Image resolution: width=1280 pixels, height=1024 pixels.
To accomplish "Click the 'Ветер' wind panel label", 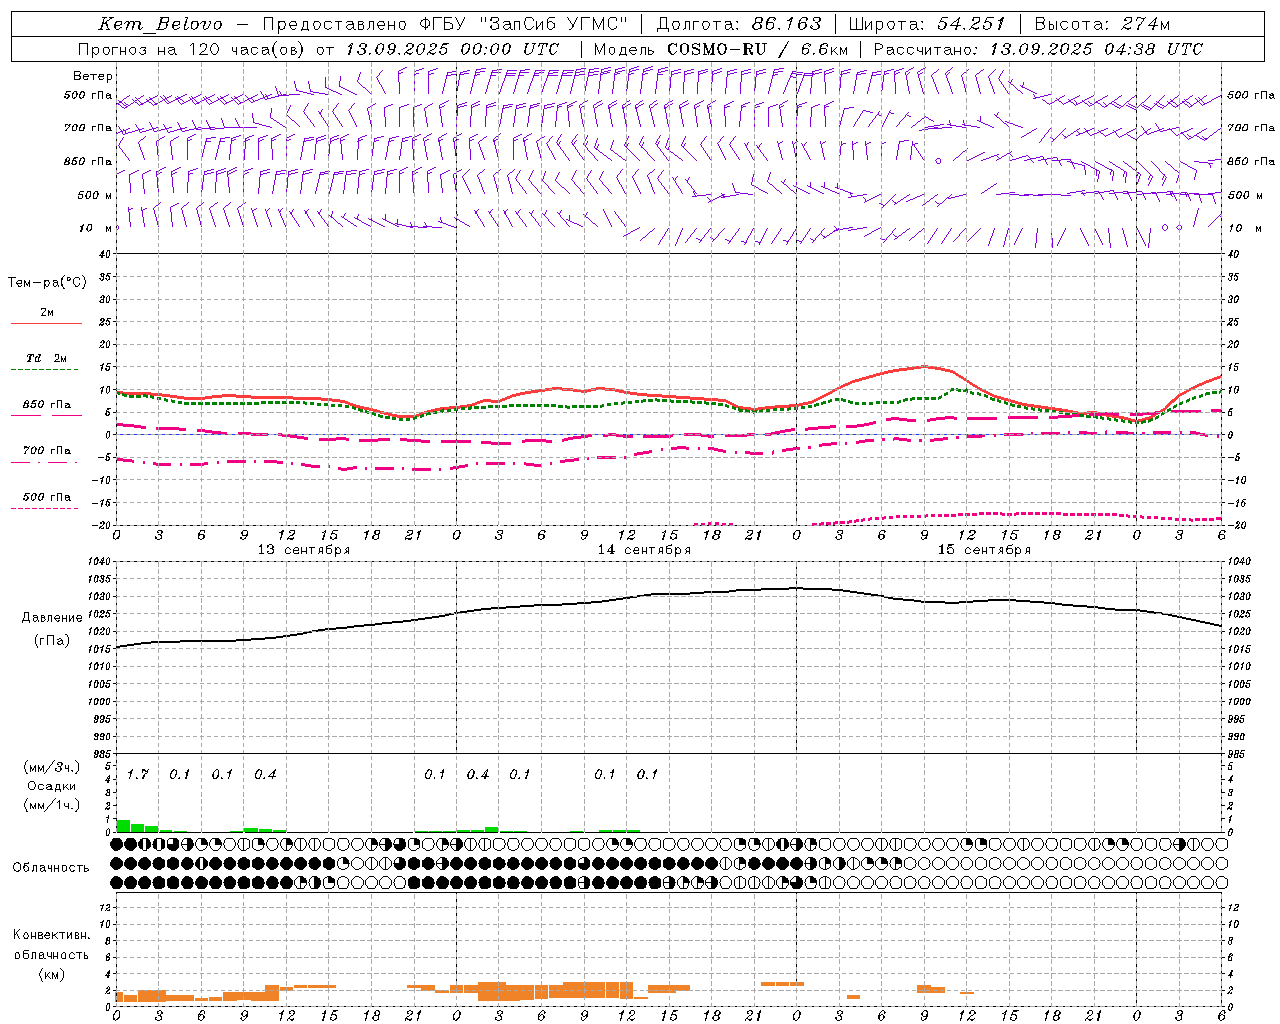I will pyautogui.click(x=92, y=76).
